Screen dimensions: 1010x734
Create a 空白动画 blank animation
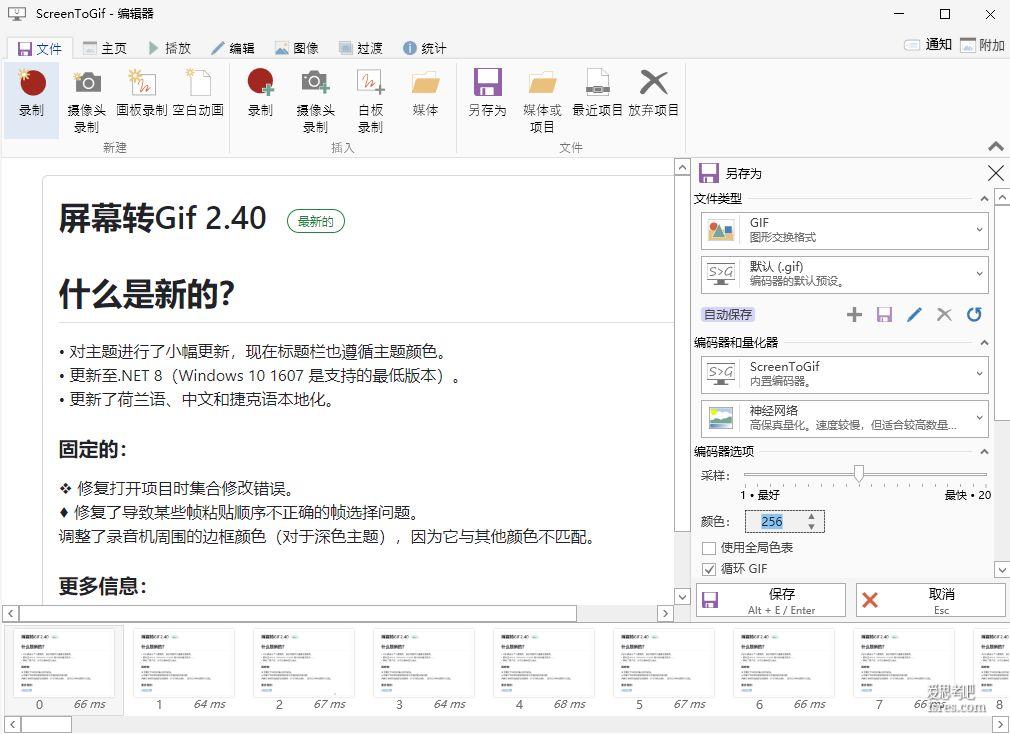[x=198, y=93]
